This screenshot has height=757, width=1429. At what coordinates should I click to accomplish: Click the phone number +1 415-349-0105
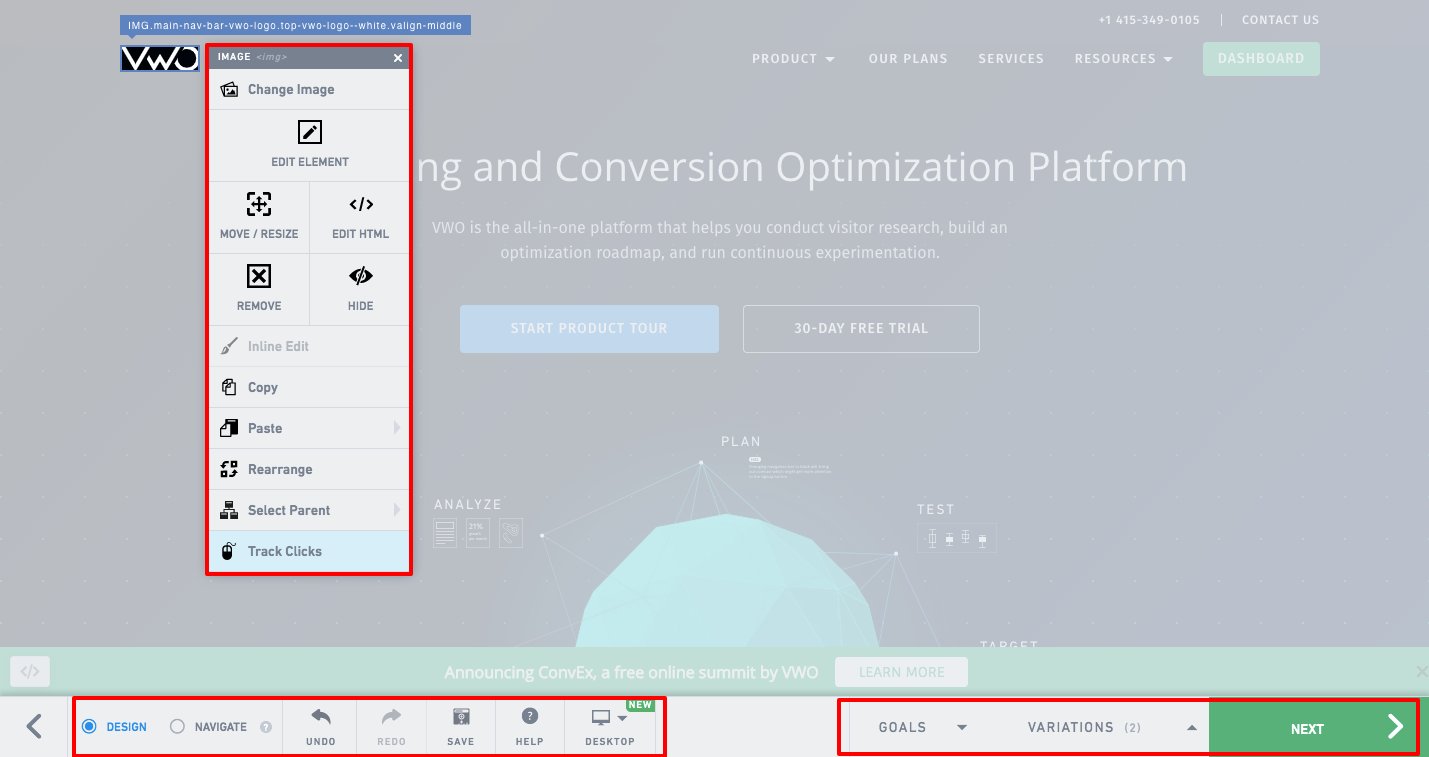coord(1149,20)
